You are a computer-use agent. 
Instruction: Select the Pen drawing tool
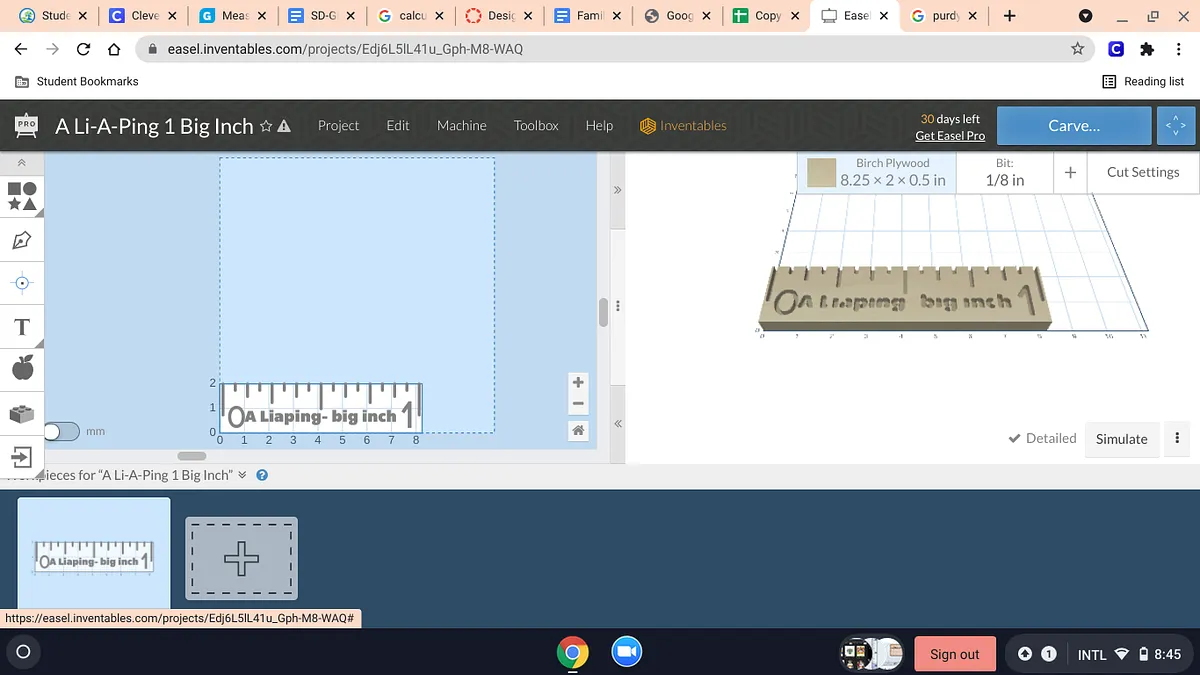(22, 240)
